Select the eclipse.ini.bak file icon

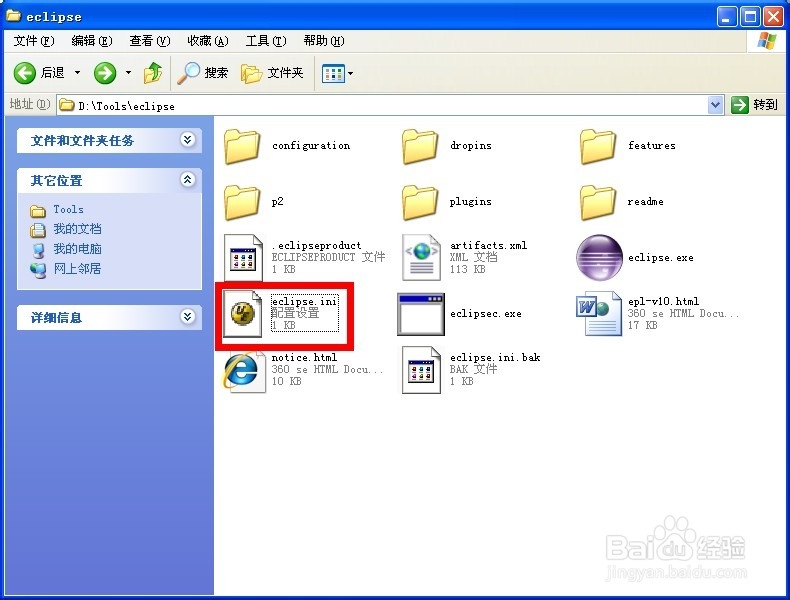click(421, 370)
